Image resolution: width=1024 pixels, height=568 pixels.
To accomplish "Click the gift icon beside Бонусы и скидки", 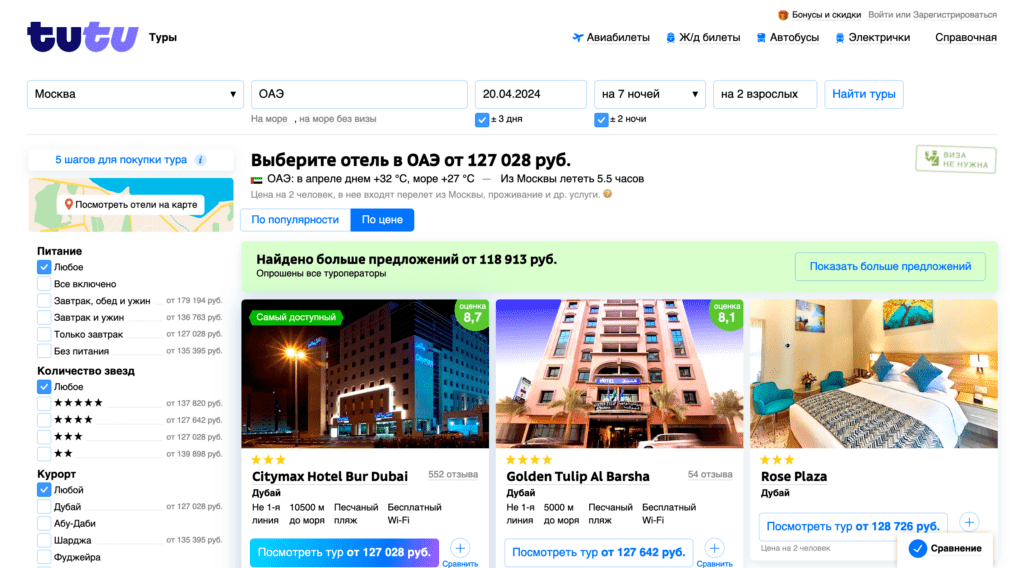I will coord(783,14).
